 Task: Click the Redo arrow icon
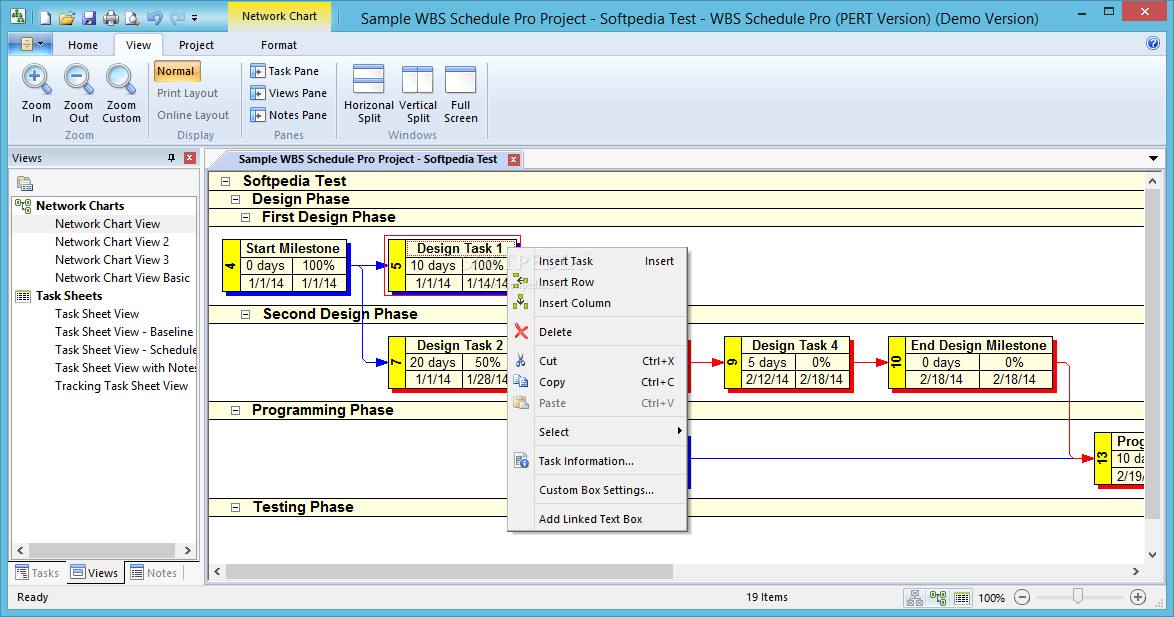177,17
